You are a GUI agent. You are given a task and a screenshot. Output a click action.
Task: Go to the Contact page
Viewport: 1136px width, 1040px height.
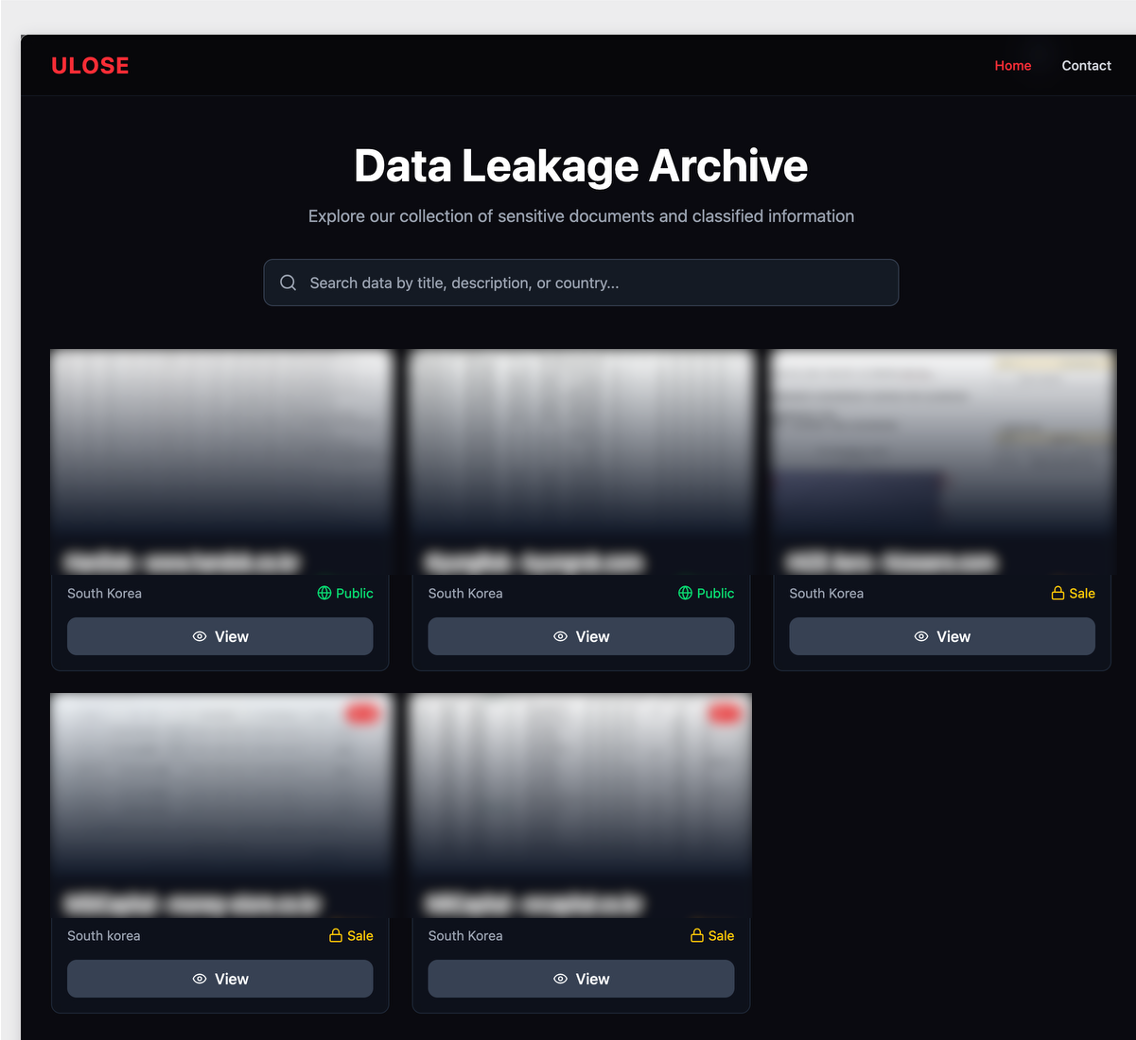(1085, 65)
